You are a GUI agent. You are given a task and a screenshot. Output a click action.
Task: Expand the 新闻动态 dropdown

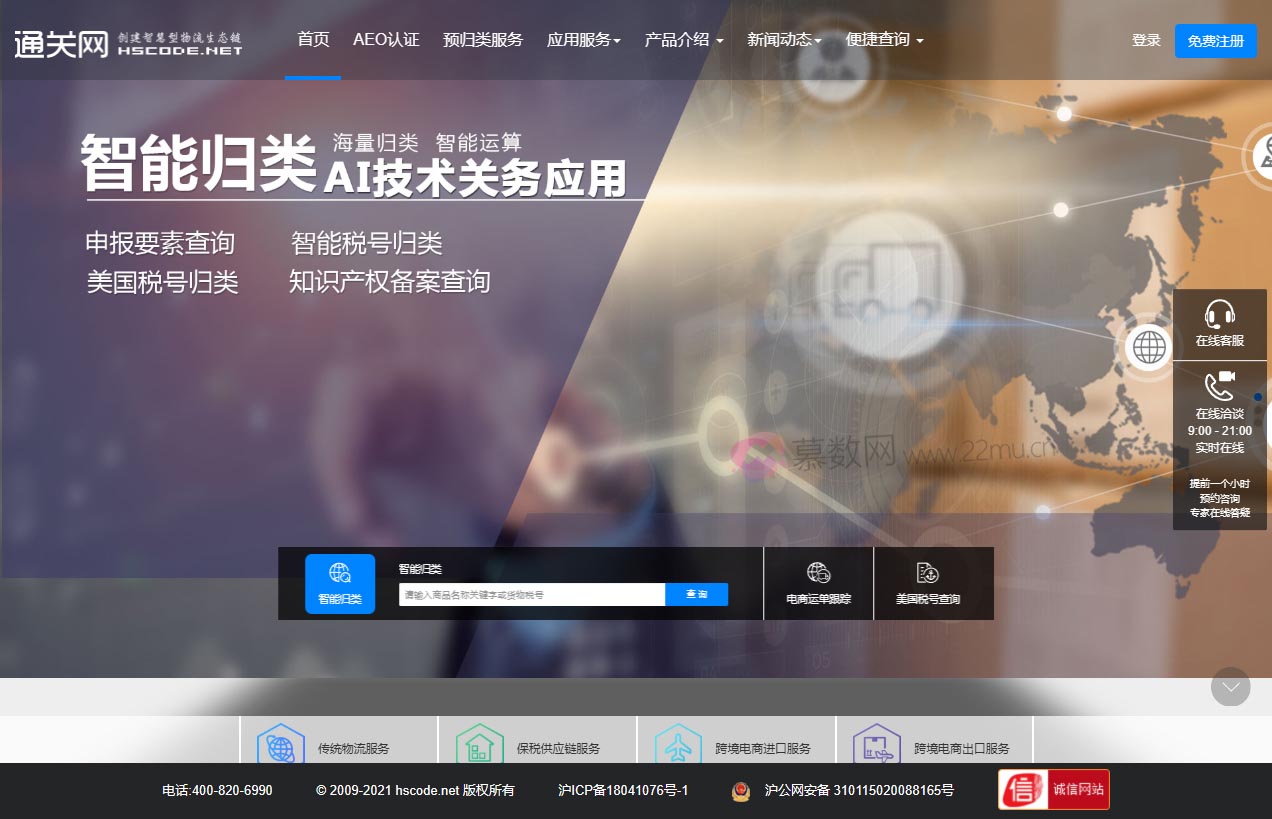[x=784, y=40]
